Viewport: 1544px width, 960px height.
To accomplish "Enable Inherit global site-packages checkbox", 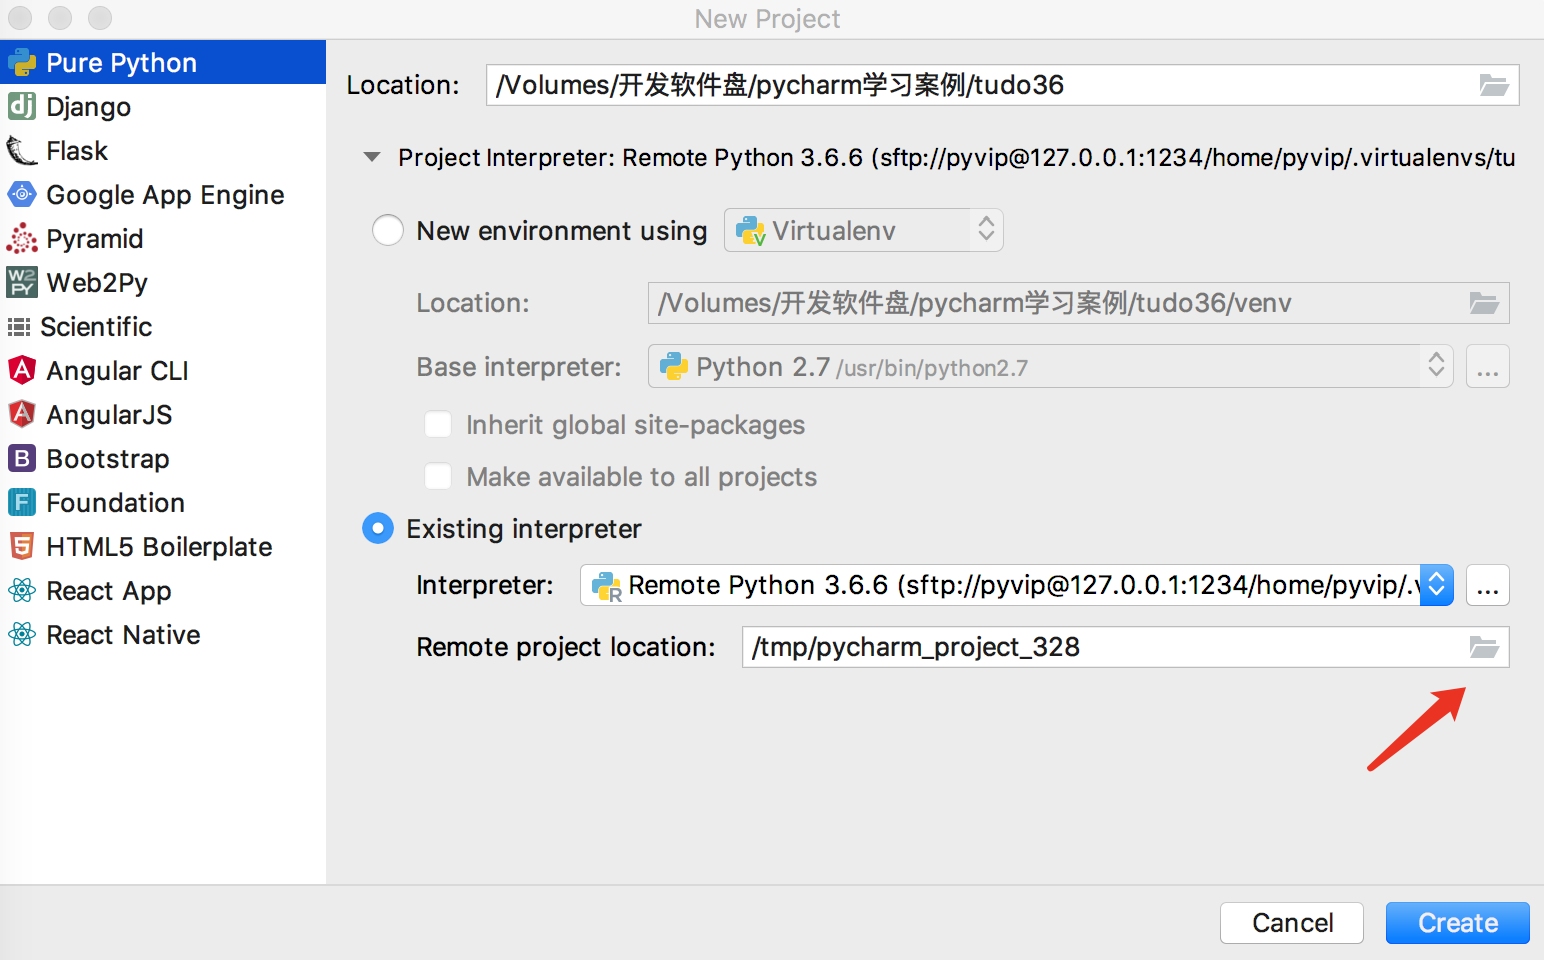I will pos(438,425).
